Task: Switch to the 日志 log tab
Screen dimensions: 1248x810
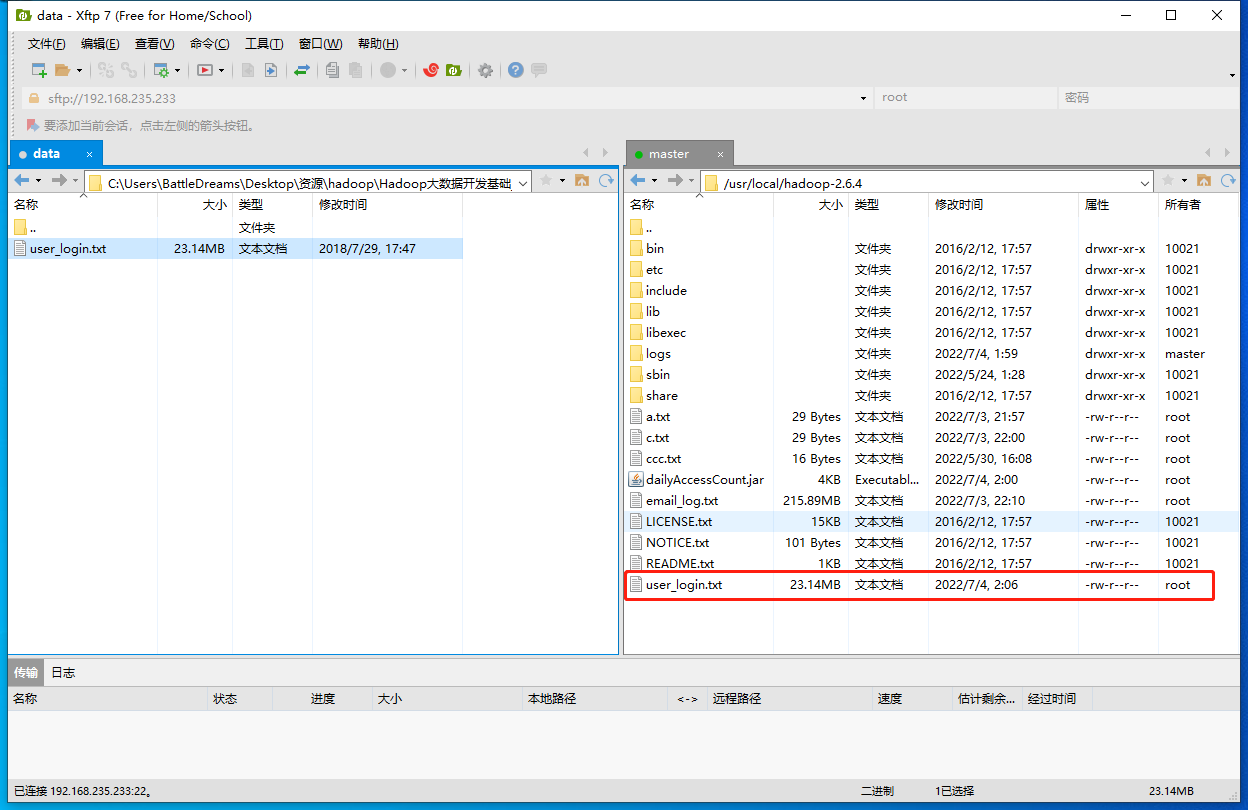Action: click(63, 673)
